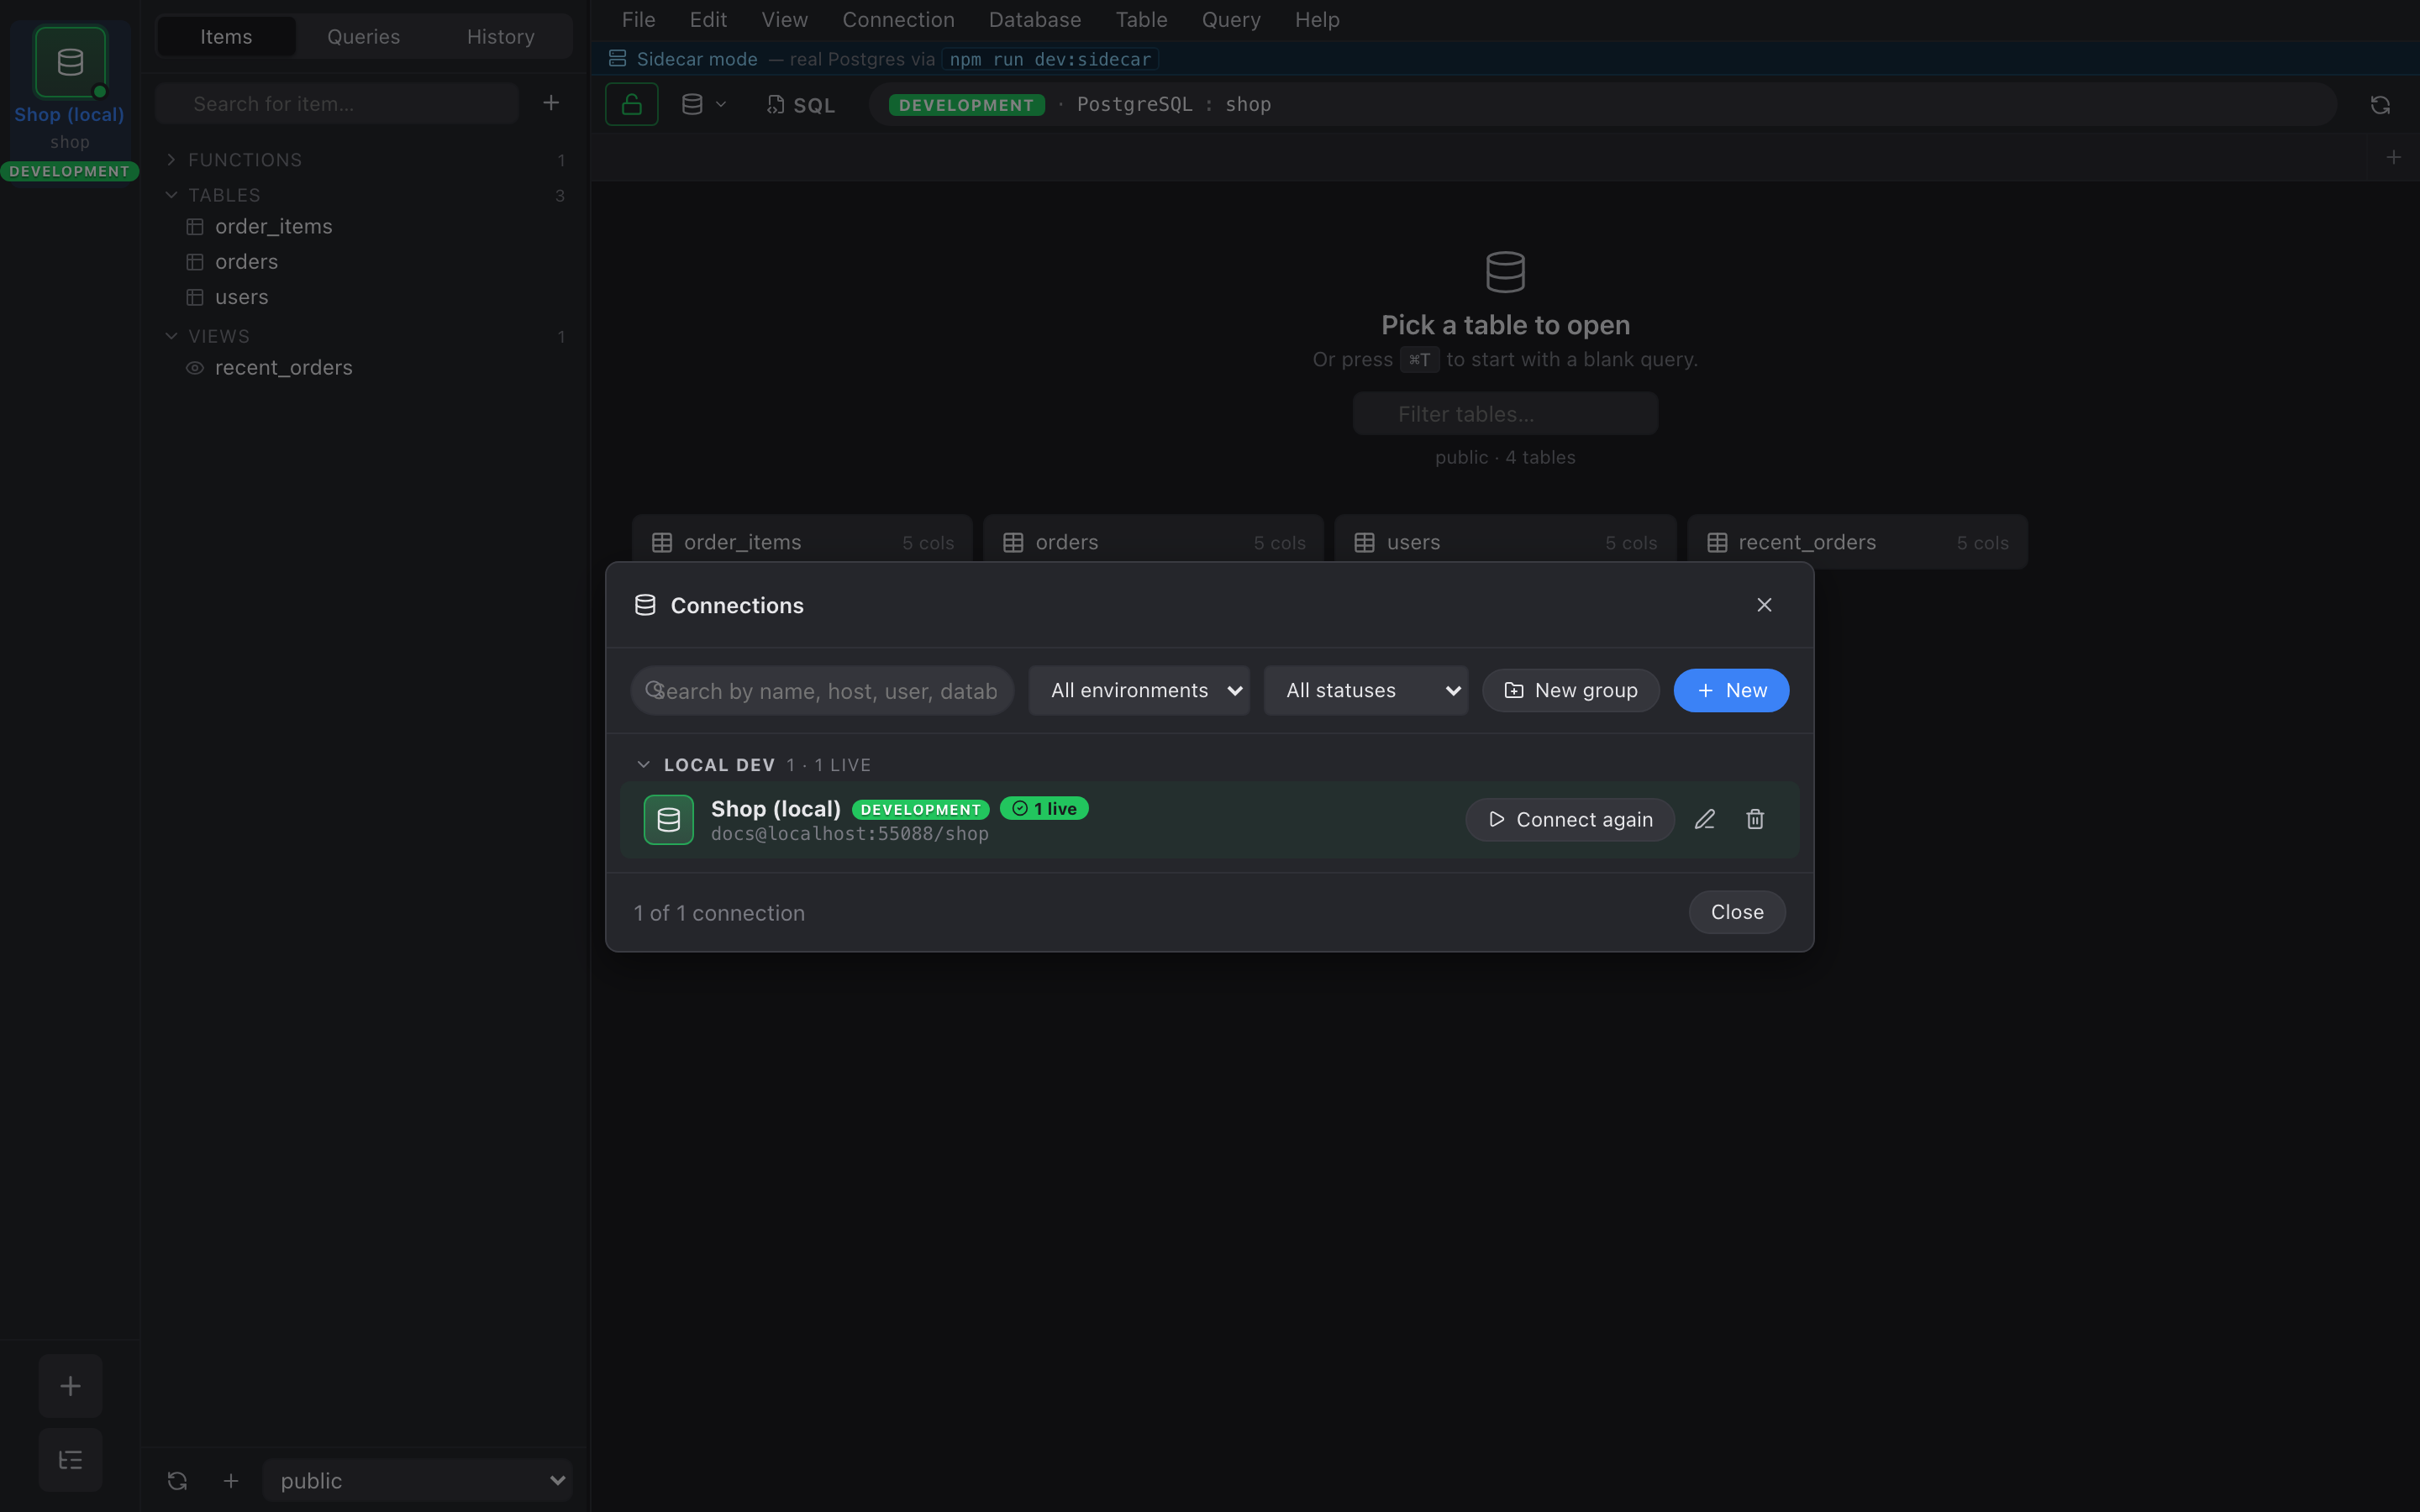The width and height of the screenshot is (2420, 1512).
Task: Open the database selector dropdown in toolbar
Action: click(x=703, y=104)
